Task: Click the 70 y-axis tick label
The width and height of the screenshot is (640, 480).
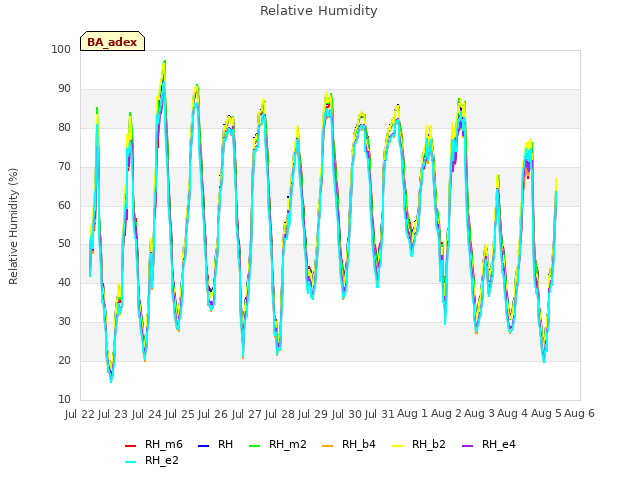Action: [64, 167]
